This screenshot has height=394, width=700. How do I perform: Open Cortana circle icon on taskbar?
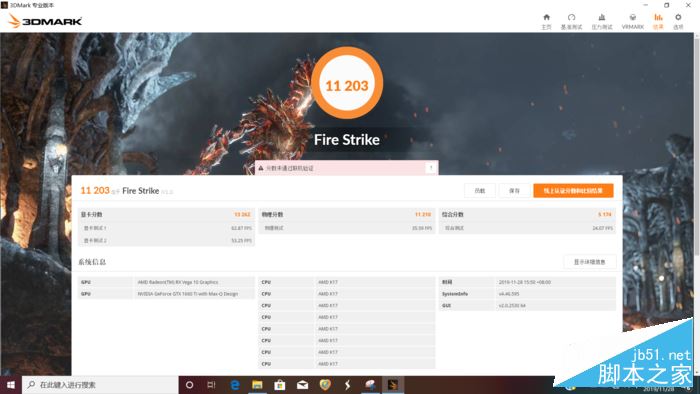coord(189,385)
